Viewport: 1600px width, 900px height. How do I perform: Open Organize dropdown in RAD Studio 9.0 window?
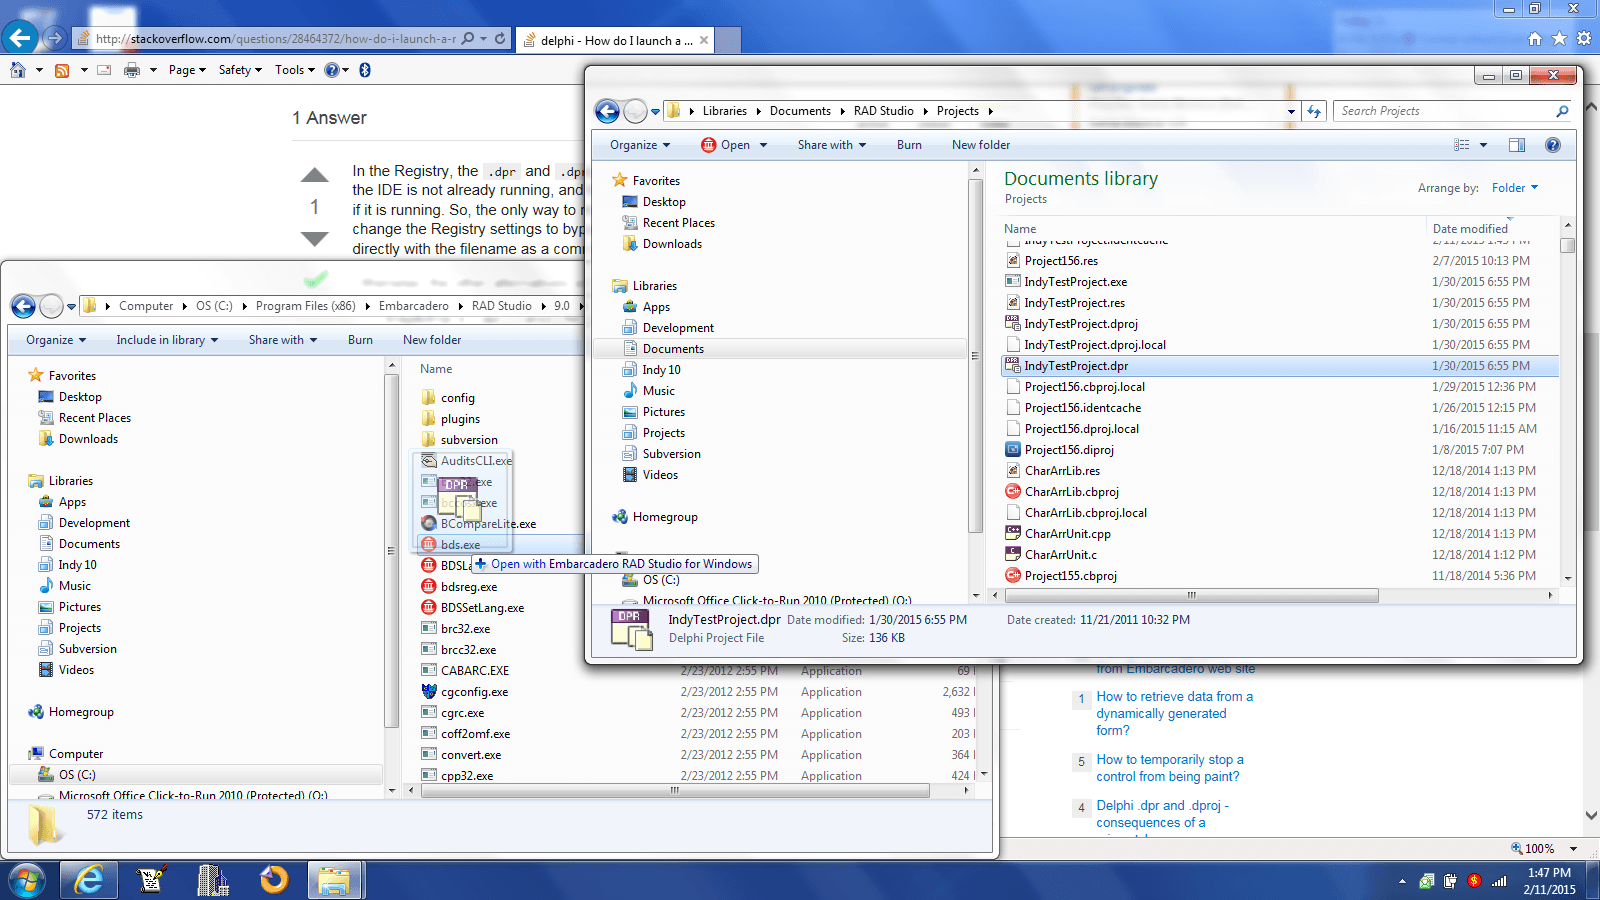pyautogui.click(x=56, y=340)
